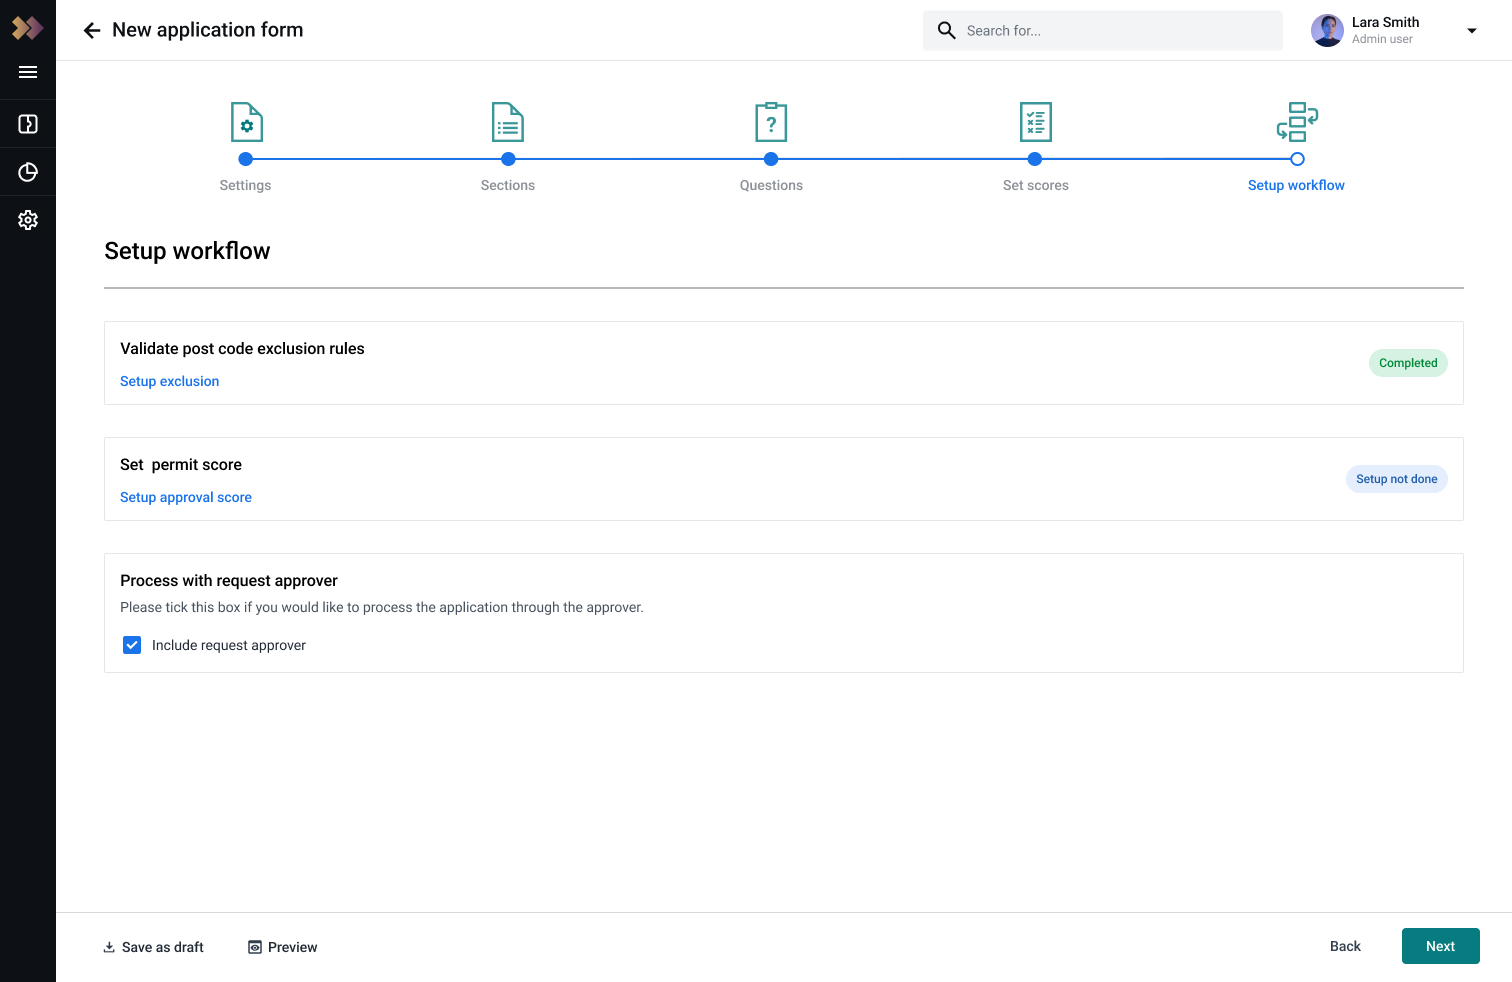
Task: Click the Setup workflow flowchart icon
Action: coord(1297,122)
